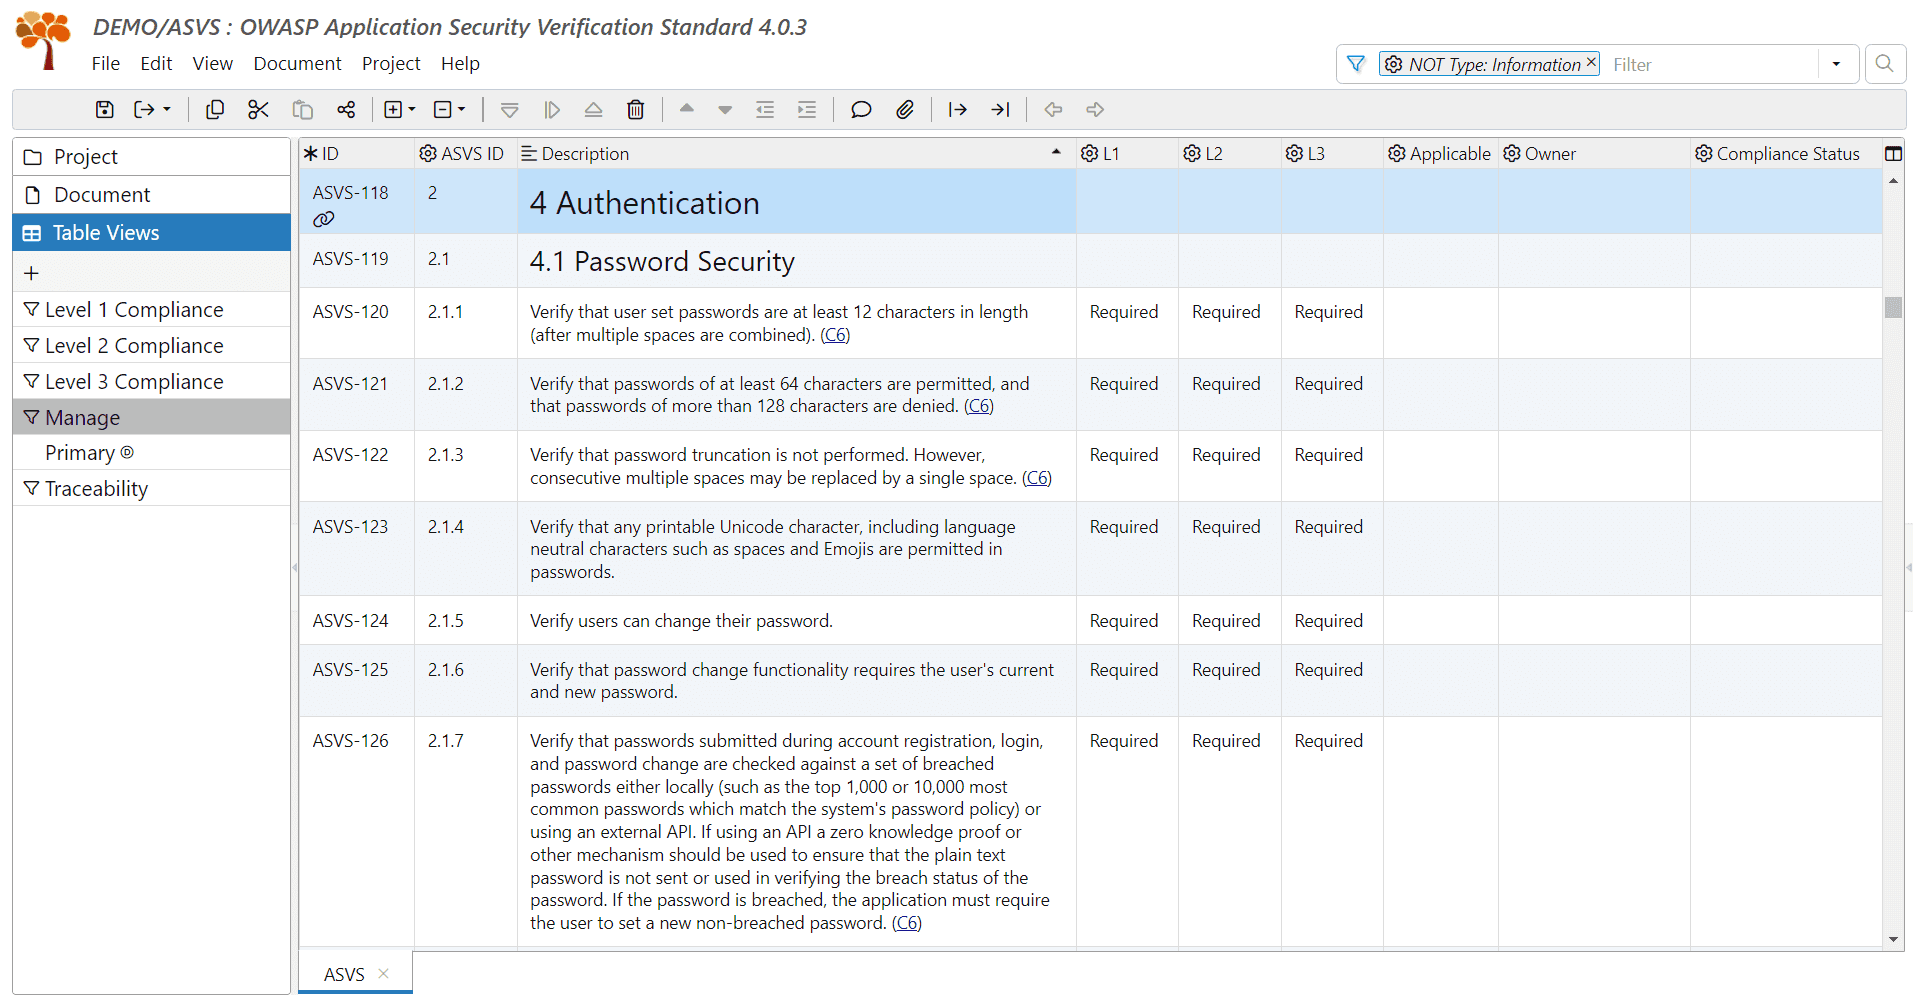The height and width of the screenshot is (996, 1916).
Task: Click the Filter text input
Action: (1711, 64)
